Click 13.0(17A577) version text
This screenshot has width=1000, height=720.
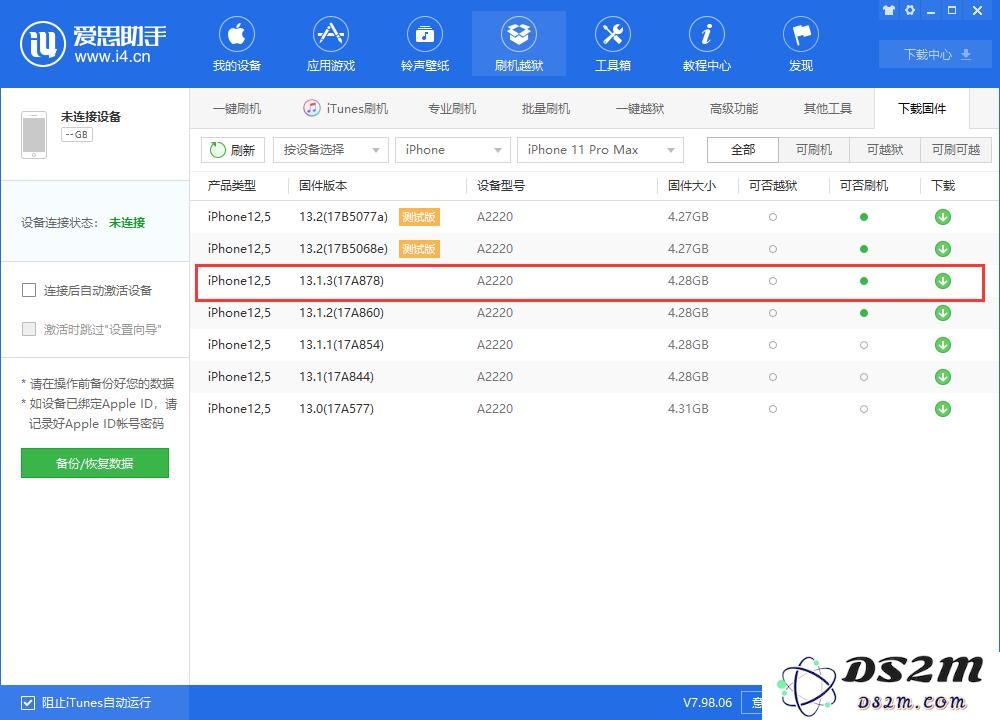pos(336,409)
